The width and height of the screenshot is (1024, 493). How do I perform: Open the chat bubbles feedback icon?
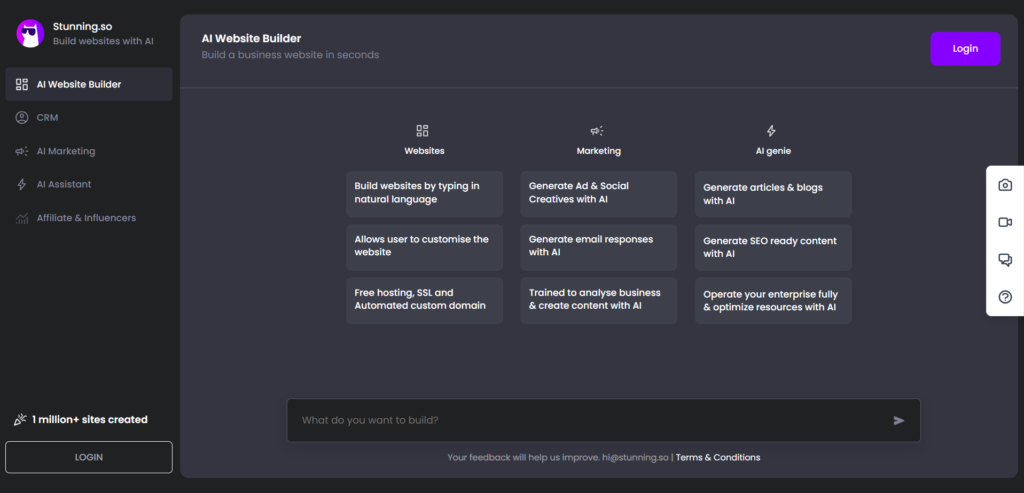pyautogui.click(x=1005, y=260)
